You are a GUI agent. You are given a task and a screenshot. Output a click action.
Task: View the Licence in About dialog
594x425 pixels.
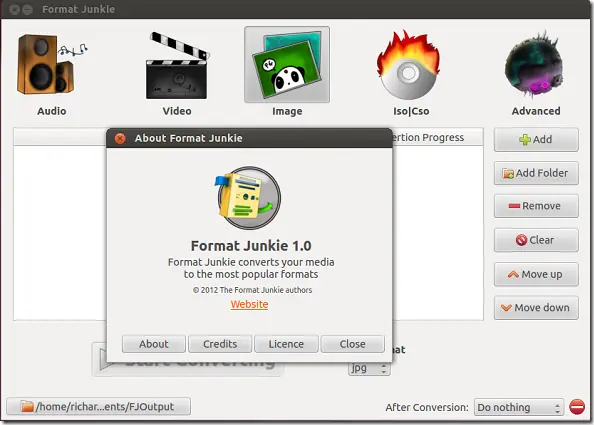click(x=286, y=344)
